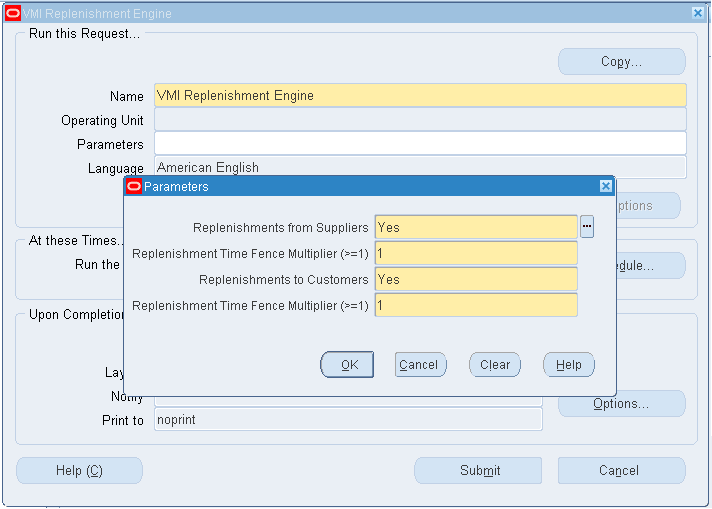Click the 'Print to' label

tap(123, 420)
